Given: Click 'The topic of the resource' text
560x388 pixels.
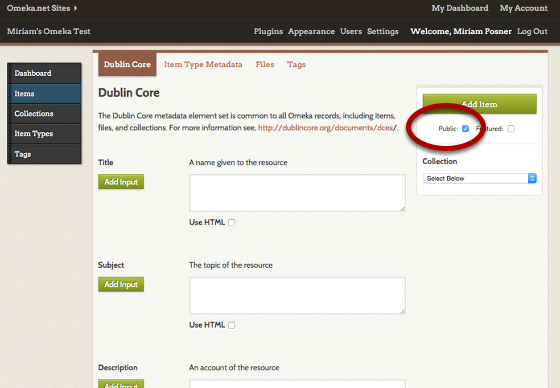Looking at the screenshot, I should 231,265.
